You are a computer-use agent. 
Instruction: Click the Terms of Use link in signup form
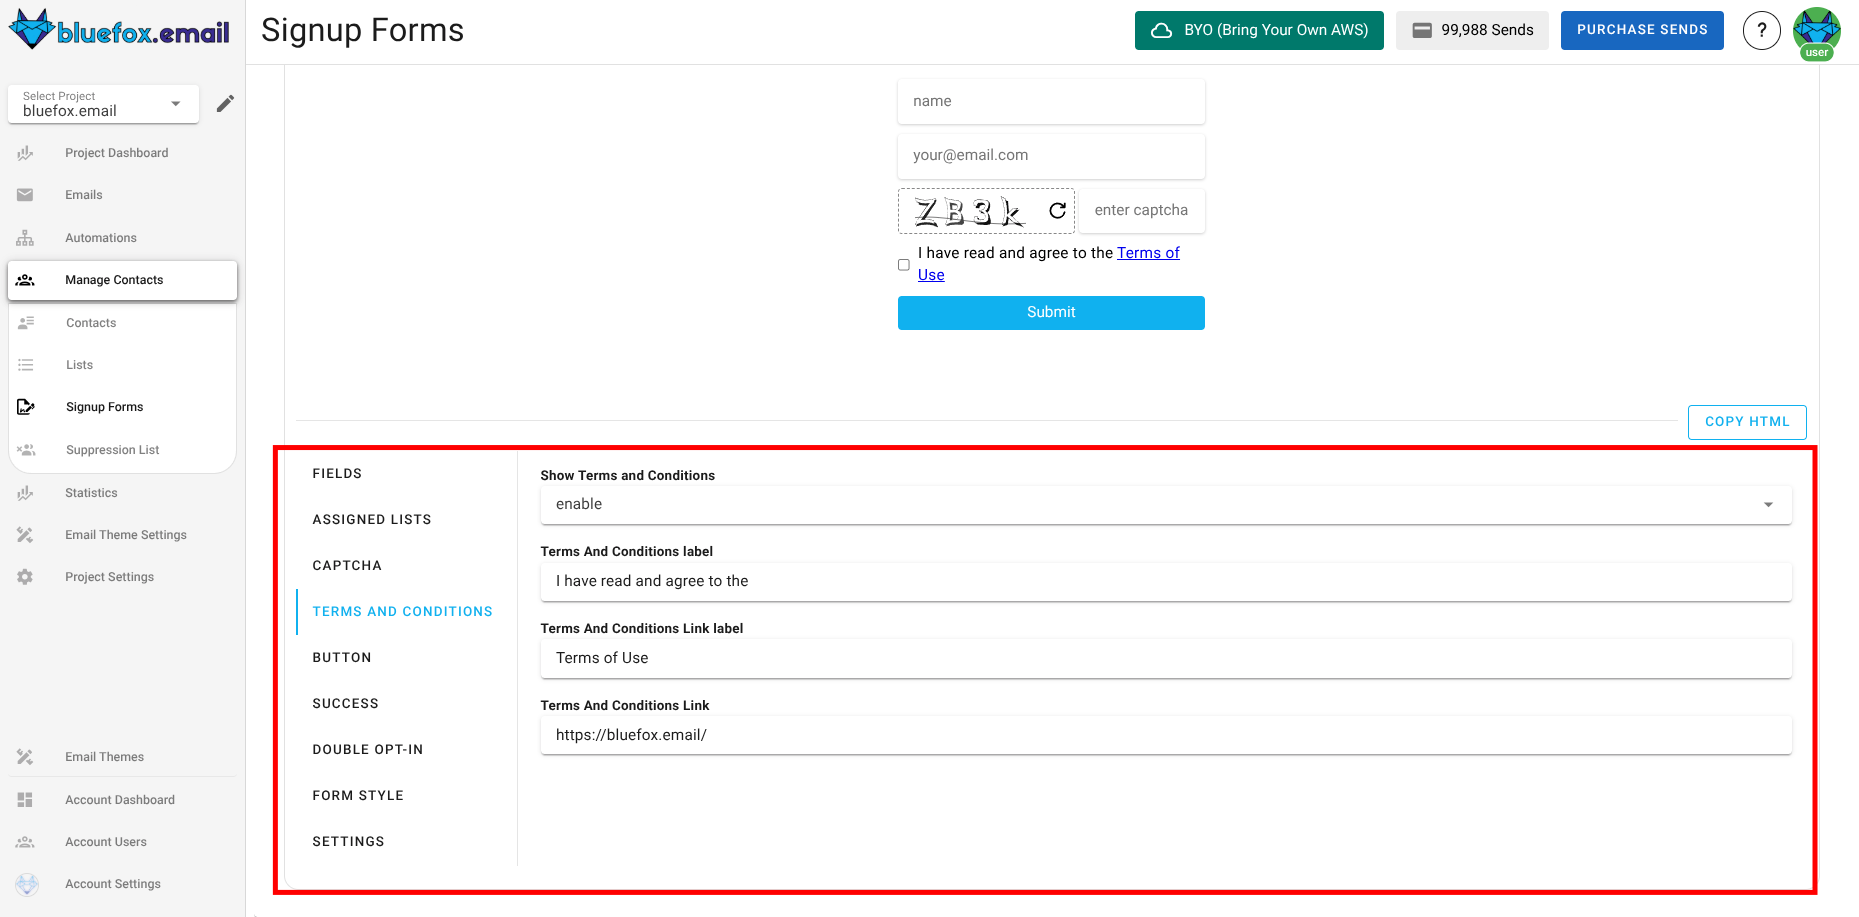coord(1148,252)
